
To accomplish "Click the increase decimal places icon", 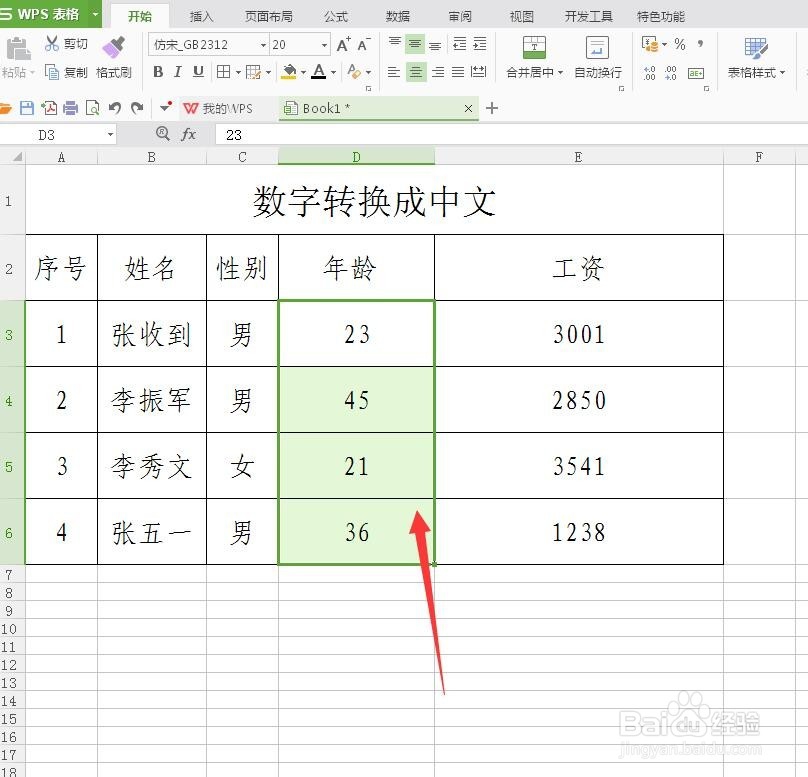I will (x=648, y=73).
